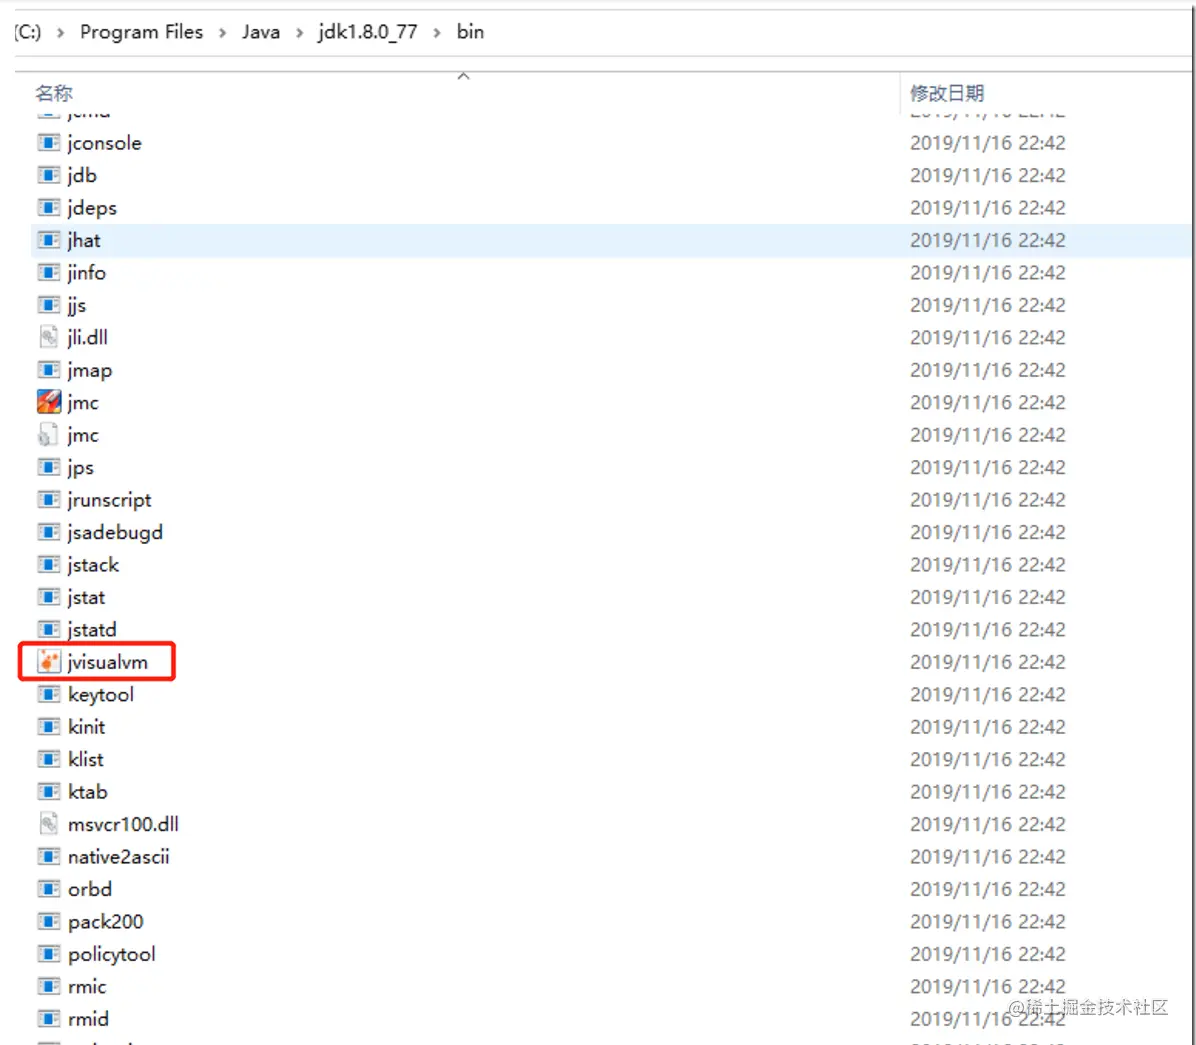This screenshot has width=1196, height=1045.
Task: Click the msvcr100.dll library icon
Action: [x=48, y=824]
